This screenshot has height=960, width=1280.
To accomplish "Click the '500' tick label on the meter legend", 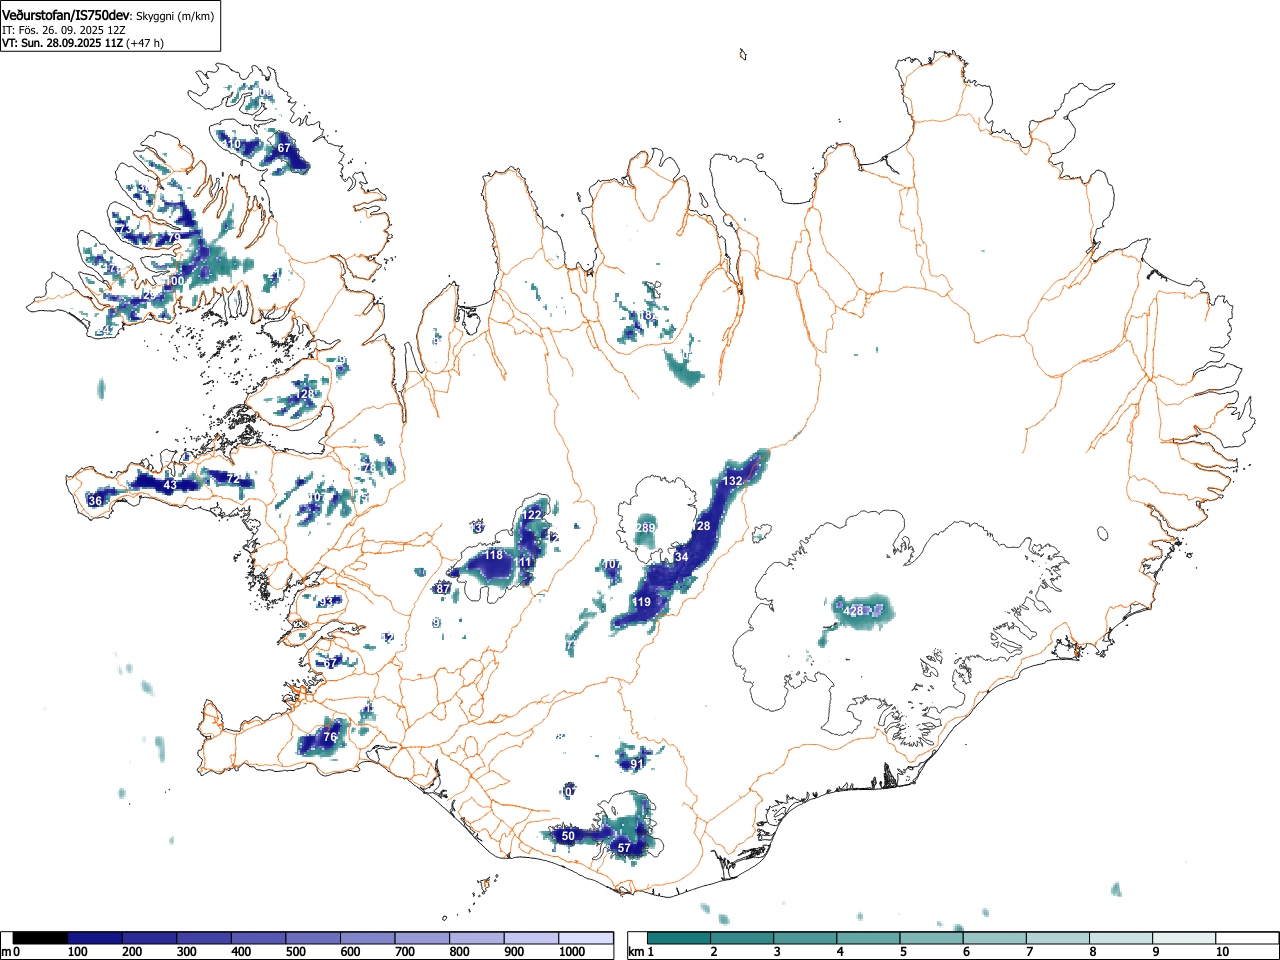I will tap(295, 952).
